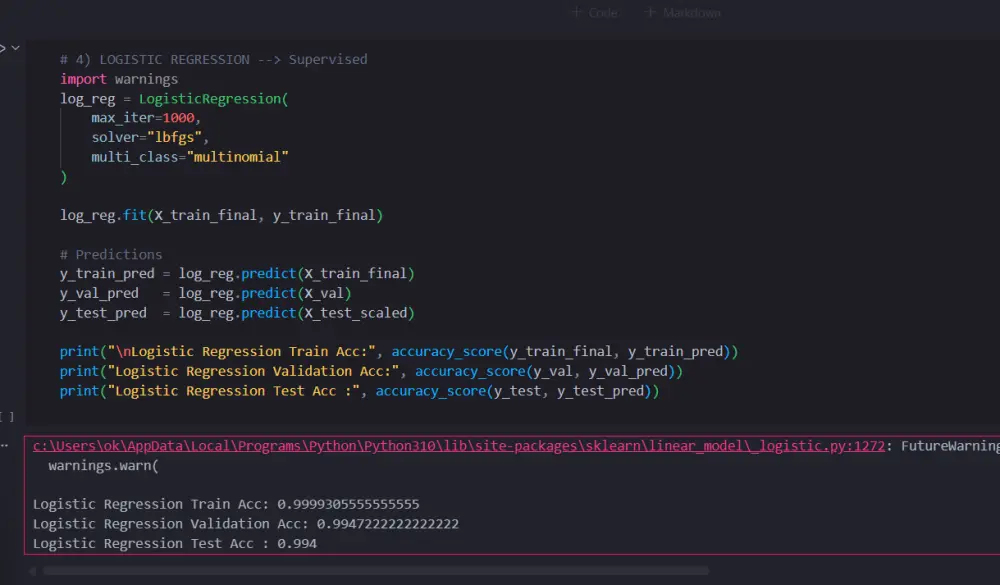Image resolution: width=1000 pixels, height=585 pixels.
Task: Click the max_iter value 1000
Action: click(178, 118)
